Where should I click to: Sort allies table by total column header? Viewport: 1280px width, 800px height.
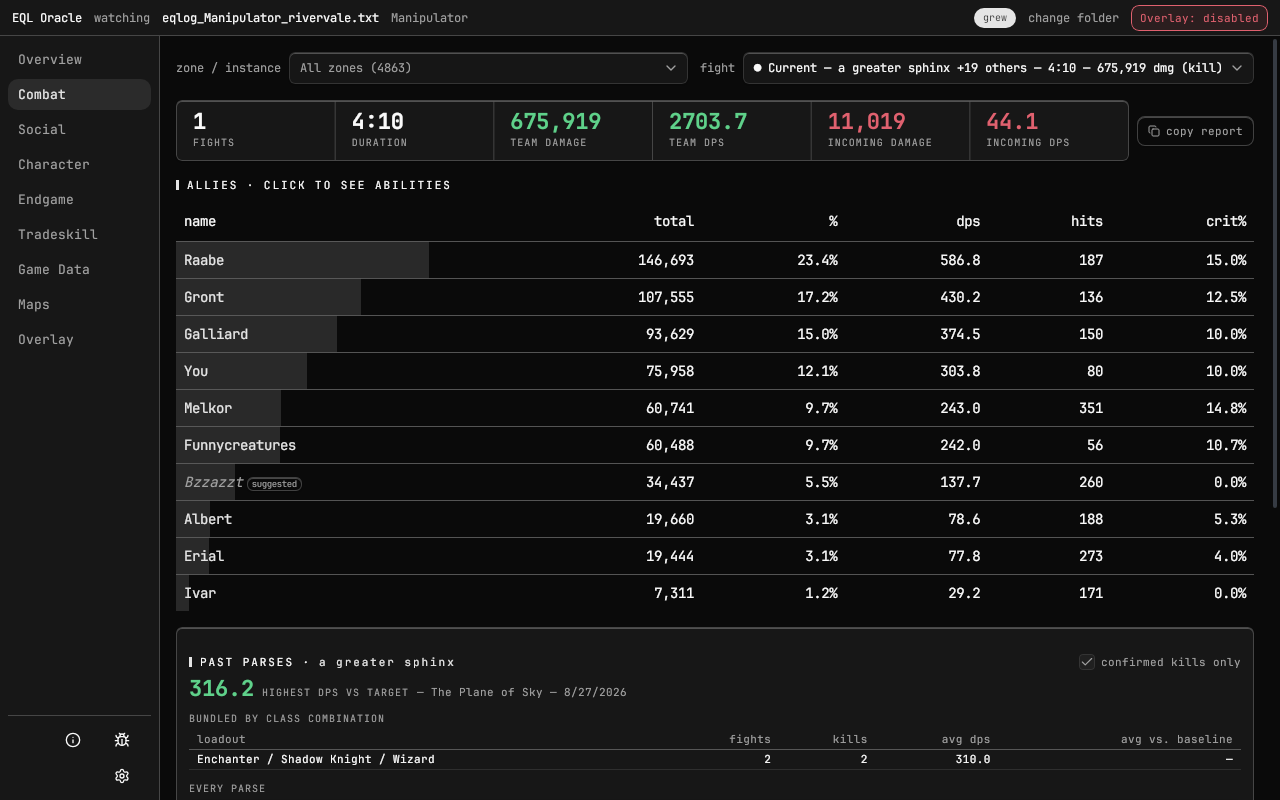[674, 221]
